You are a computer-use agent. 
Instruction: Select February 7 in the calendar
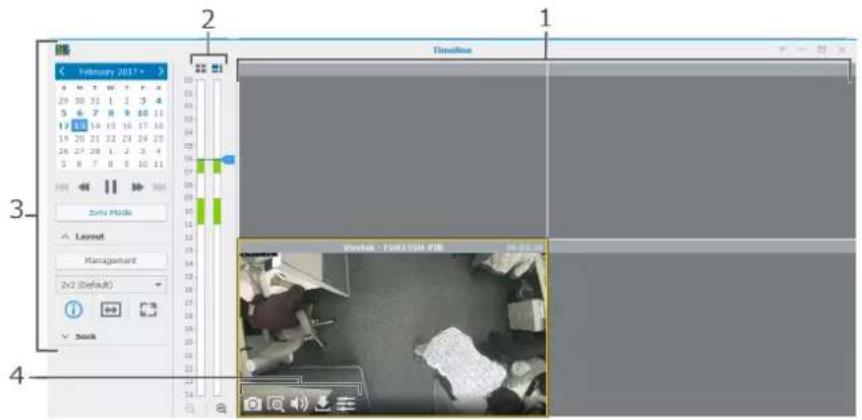95,113
